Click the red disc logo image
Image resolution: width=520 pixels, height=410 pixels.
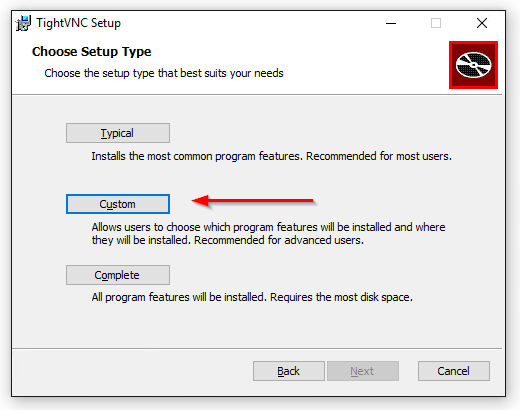click(x=473, y=65)
